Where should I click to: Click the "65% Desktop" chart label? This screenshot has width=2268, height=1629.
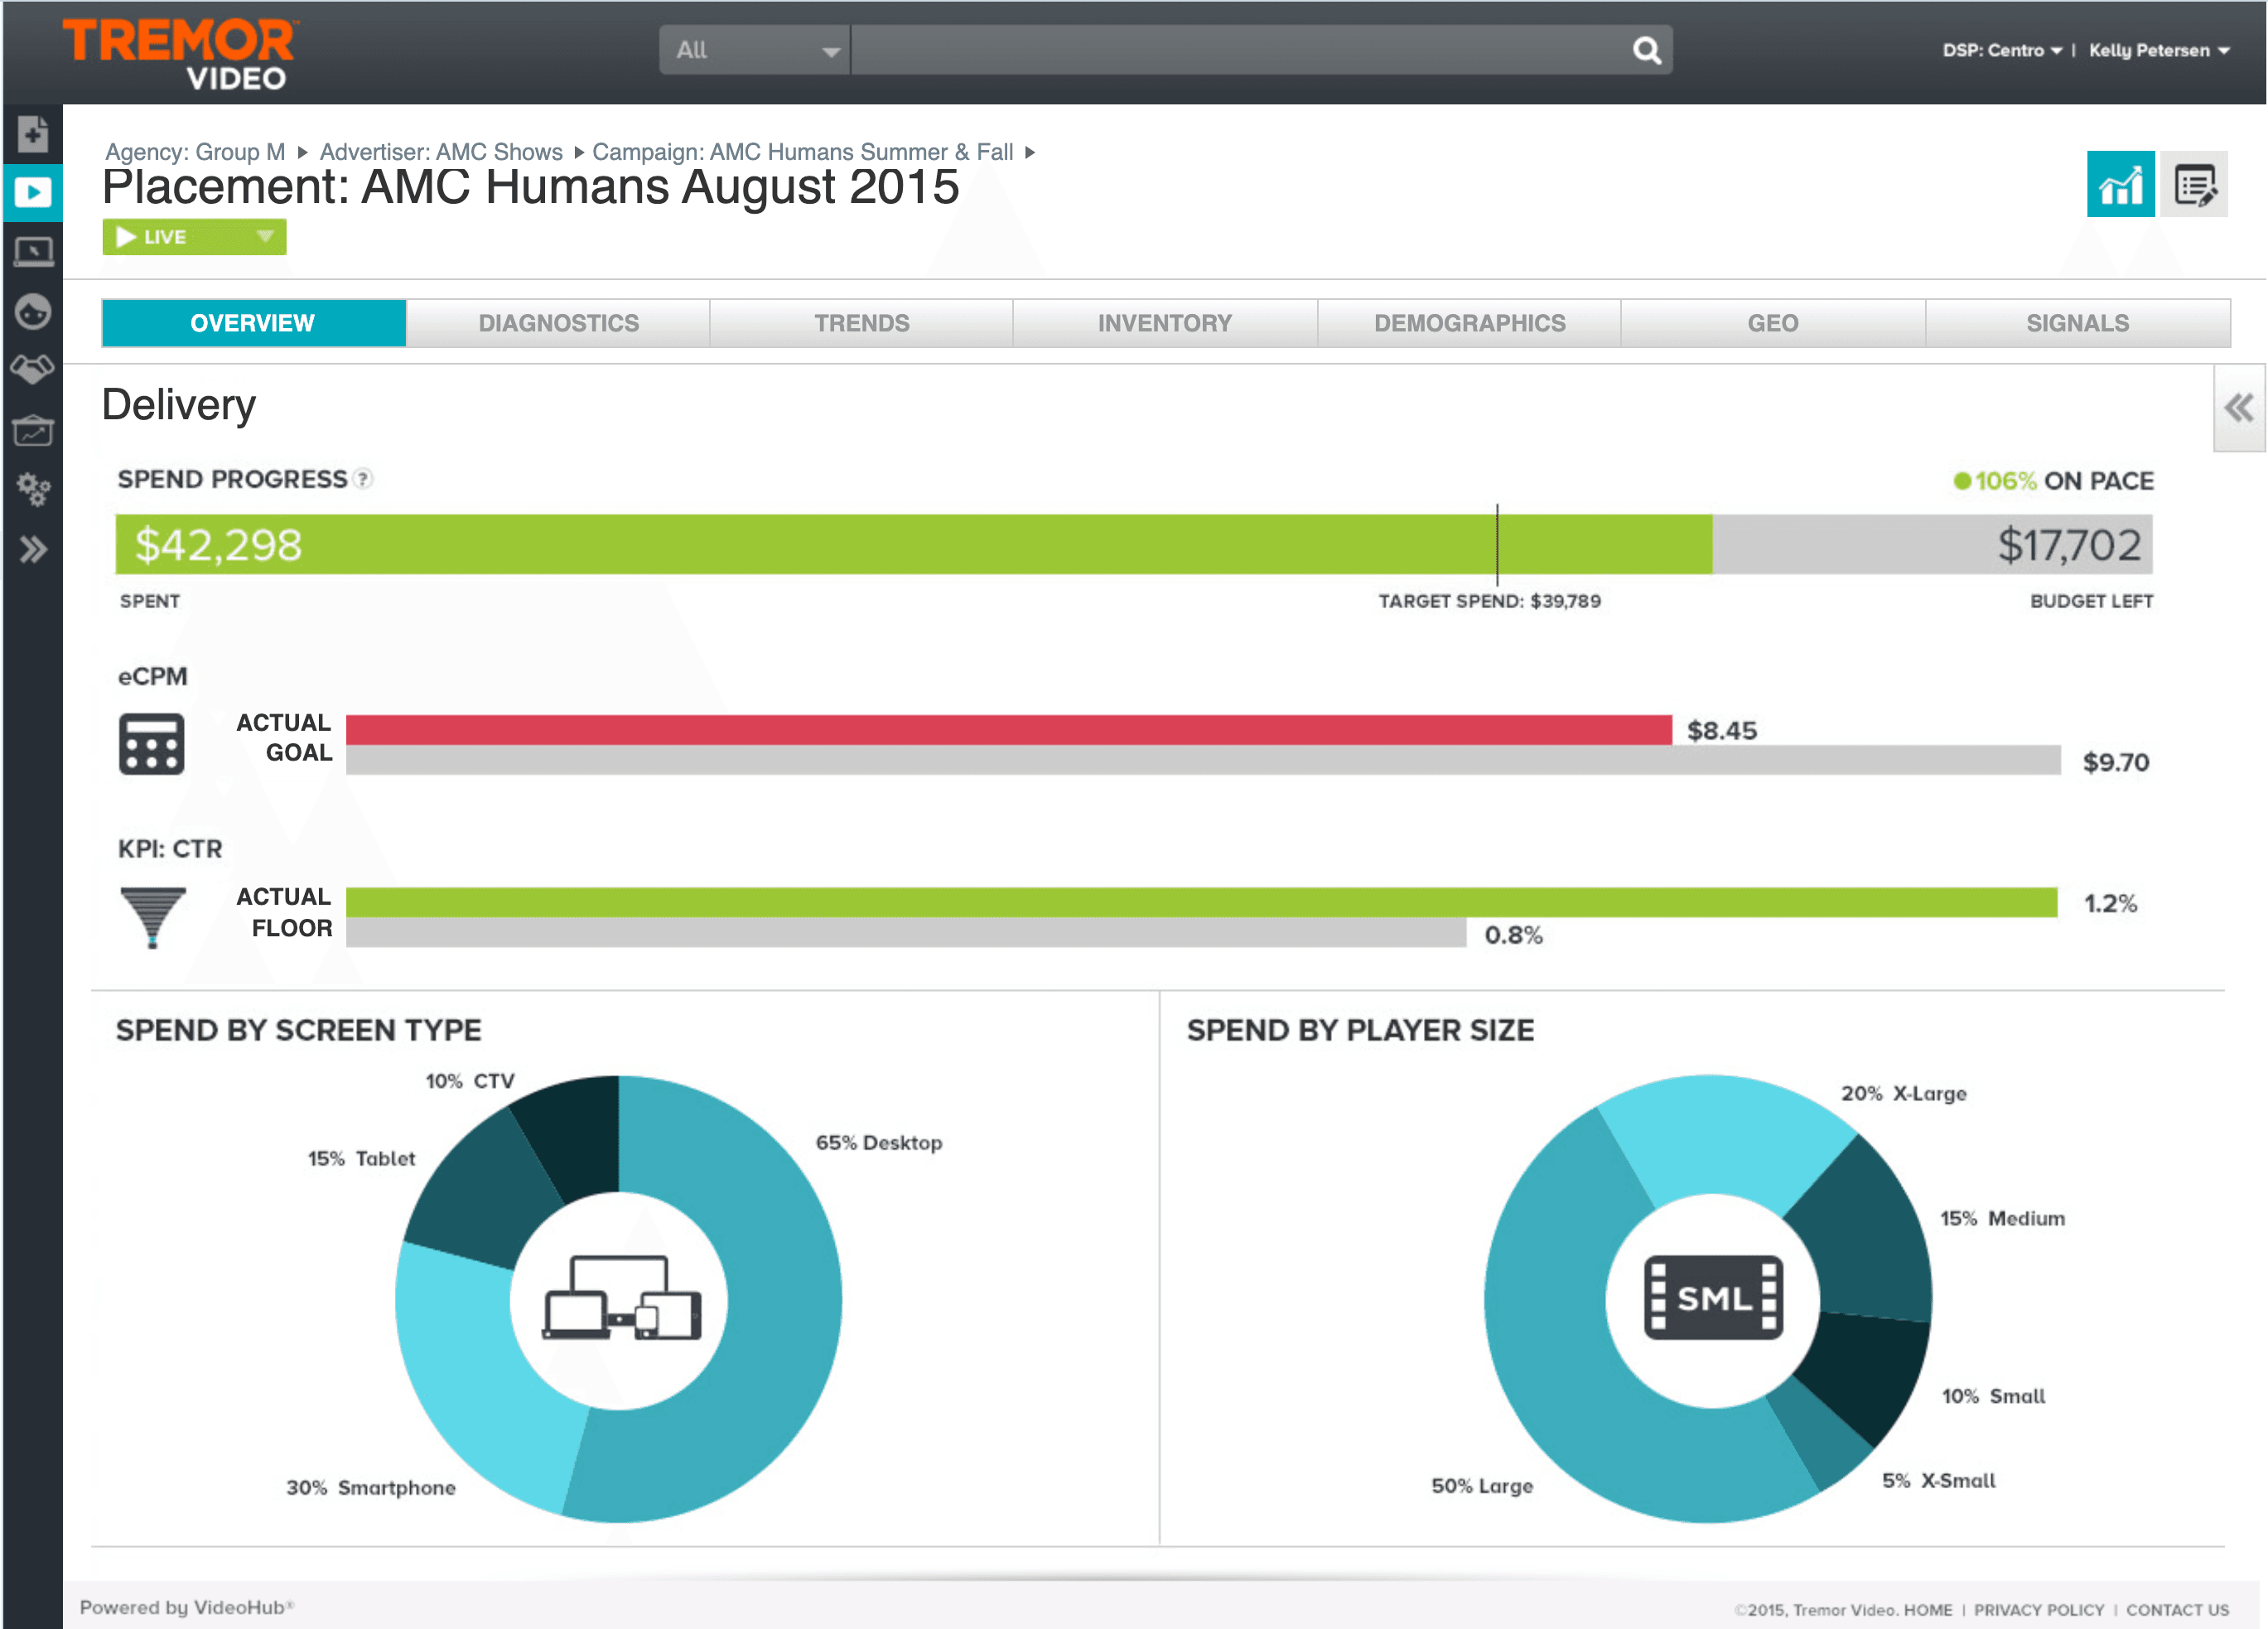pyautogui.click(x=878, y=1142)
